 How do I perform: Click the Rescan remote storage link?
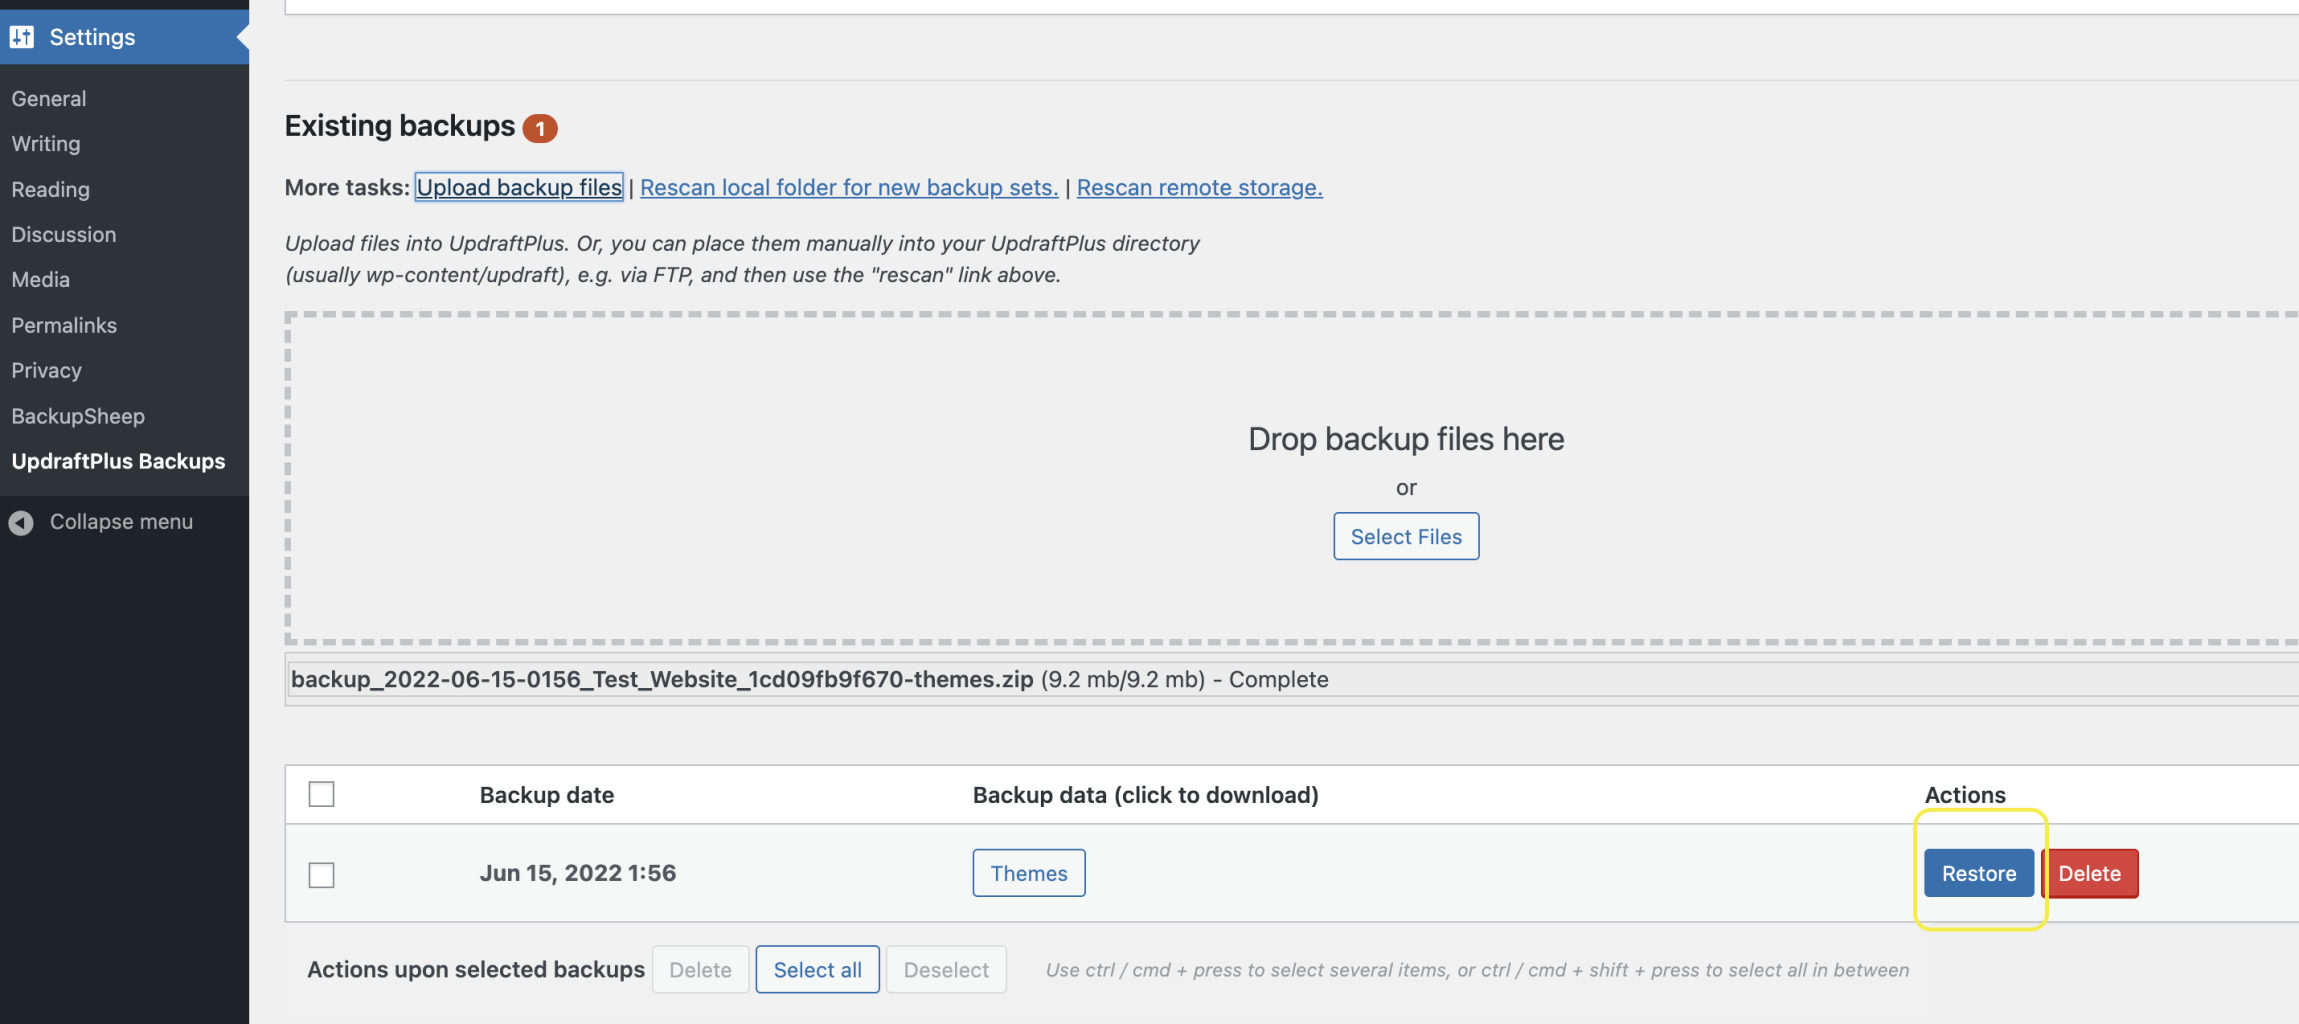[1199, 187]
